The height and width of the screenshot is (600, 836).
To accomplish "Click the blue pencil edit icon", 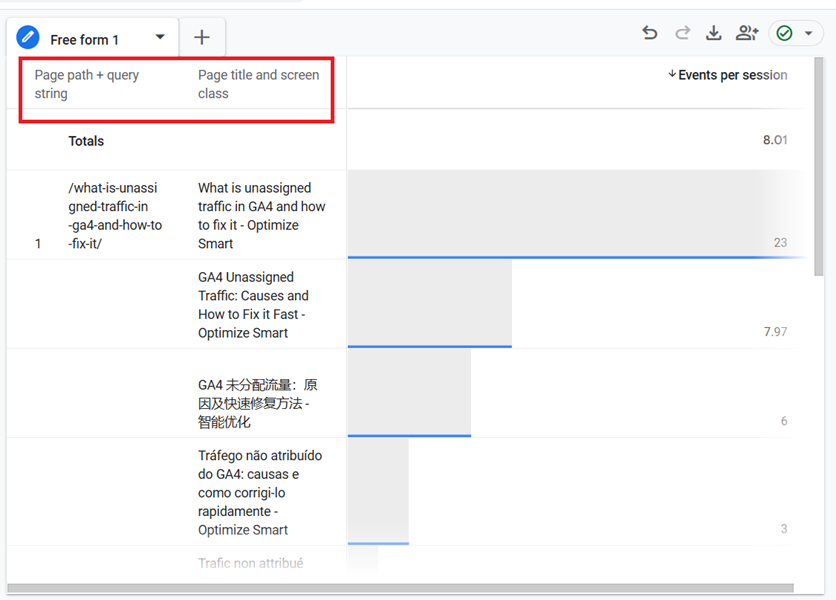I will [28, 36].
